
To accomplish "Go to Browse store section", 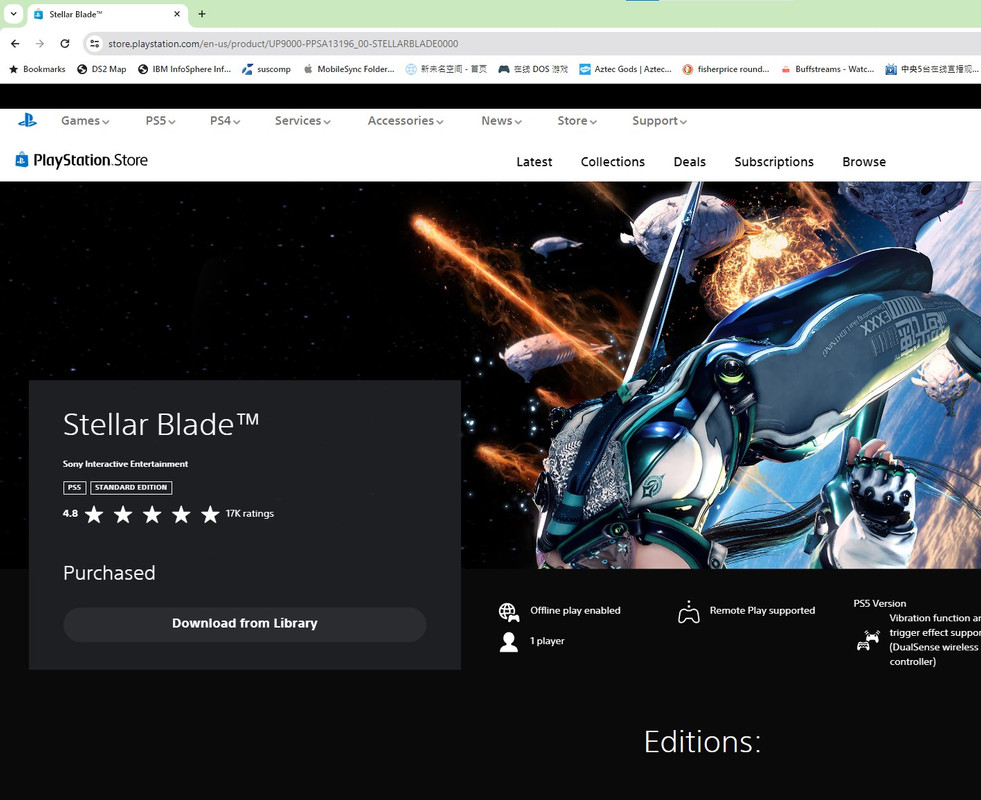I will 864,162.
